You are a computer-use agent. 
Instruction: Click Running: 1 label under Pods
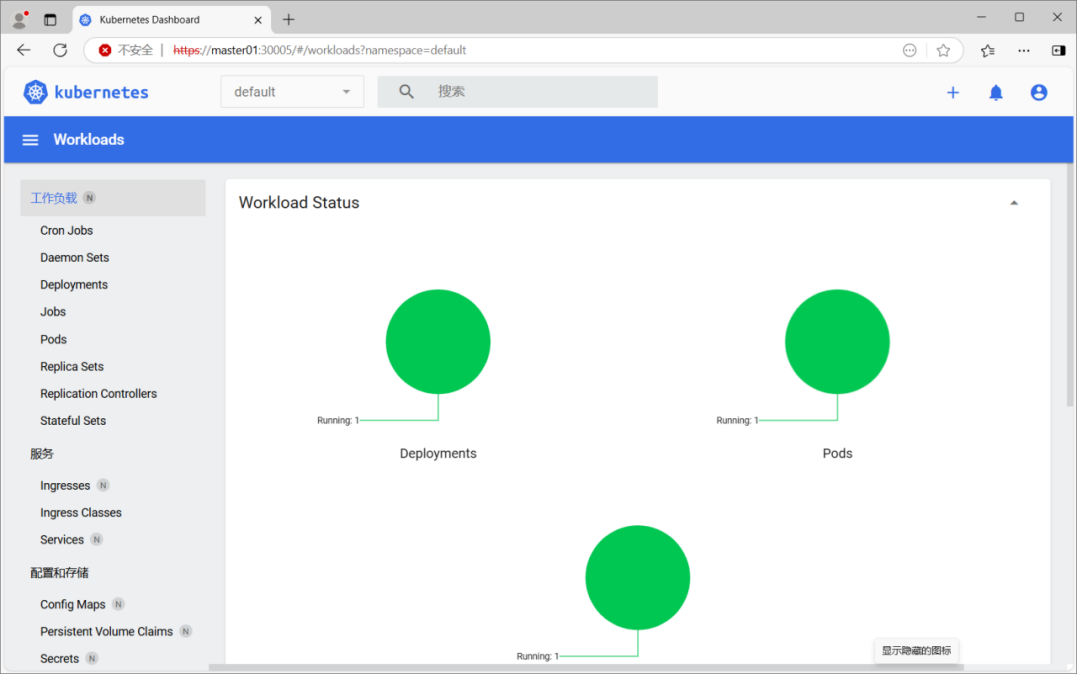pos(737,421)
